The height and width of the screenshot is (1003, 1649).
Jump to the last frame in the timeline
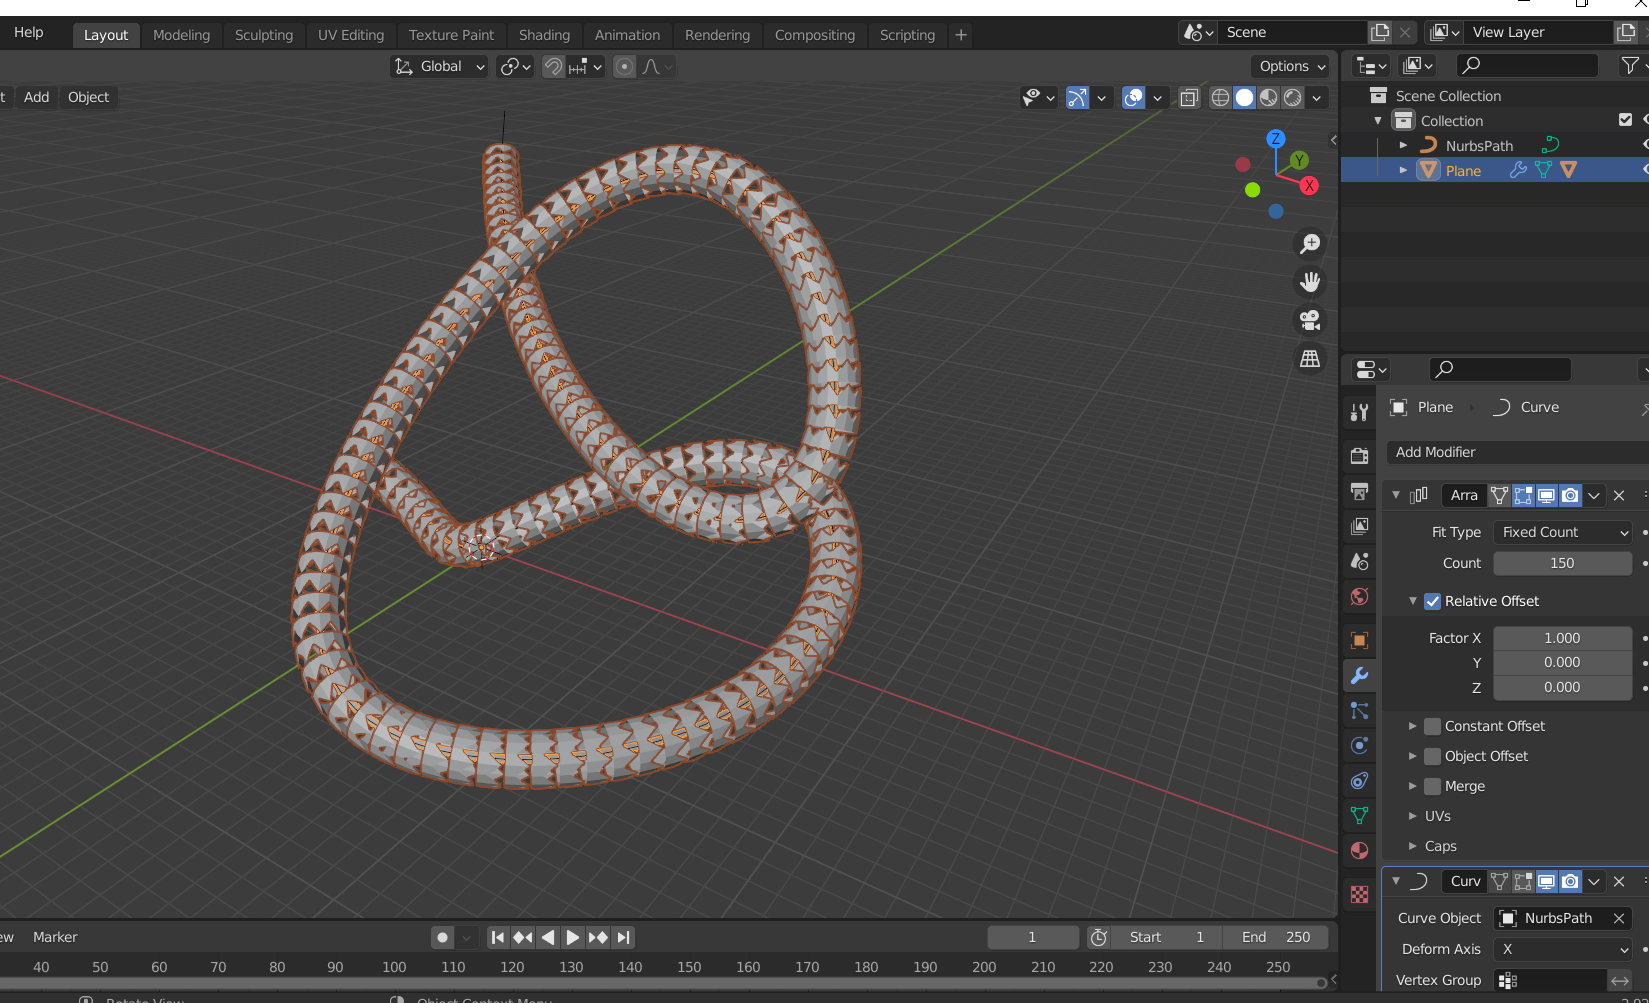[622, 937]
